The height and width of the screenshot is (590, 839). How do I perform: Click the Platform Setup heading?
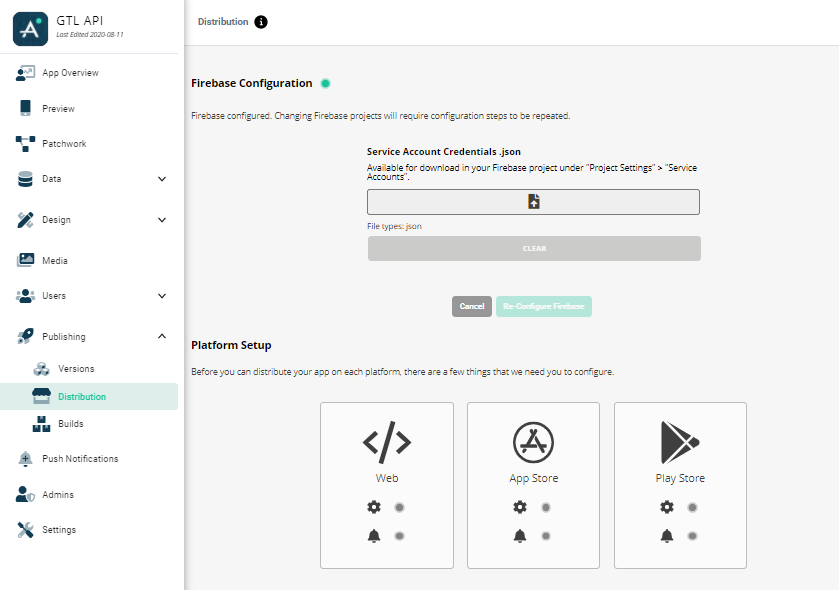[231, 346]
